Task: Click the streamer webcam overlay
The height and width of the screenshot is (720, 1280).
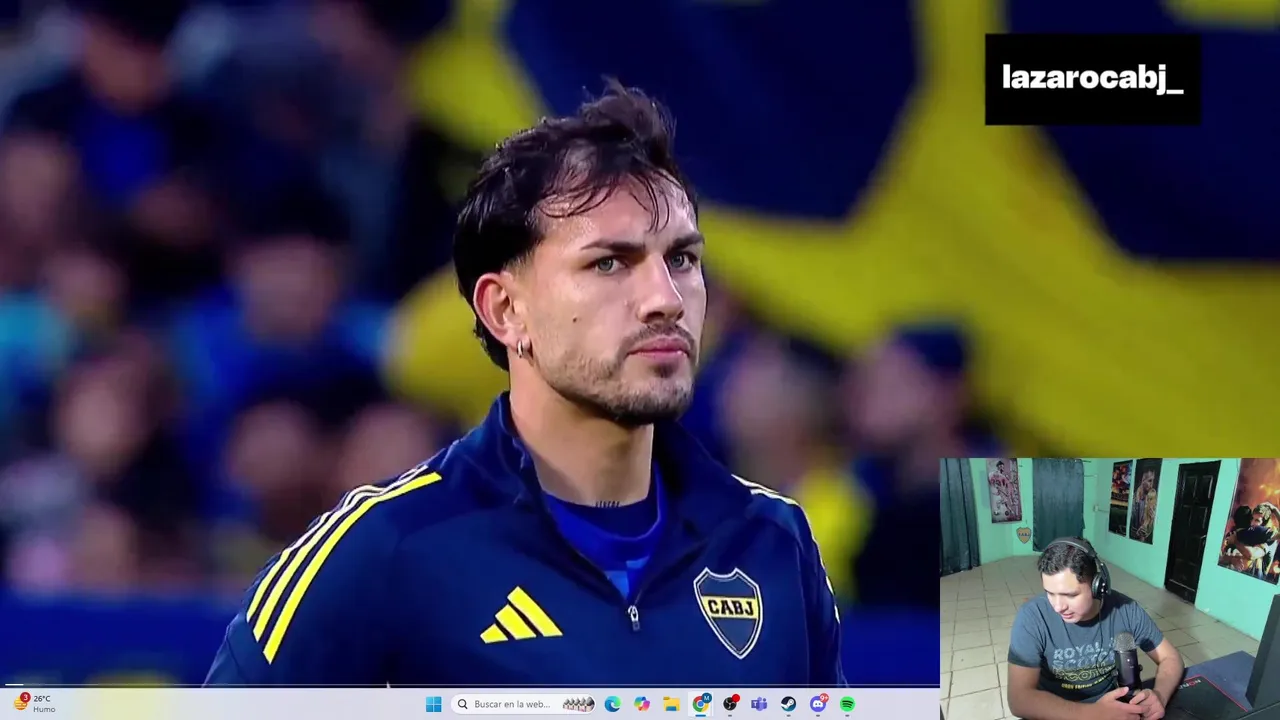Action: pyautogui.click(x=1110, y=589)
